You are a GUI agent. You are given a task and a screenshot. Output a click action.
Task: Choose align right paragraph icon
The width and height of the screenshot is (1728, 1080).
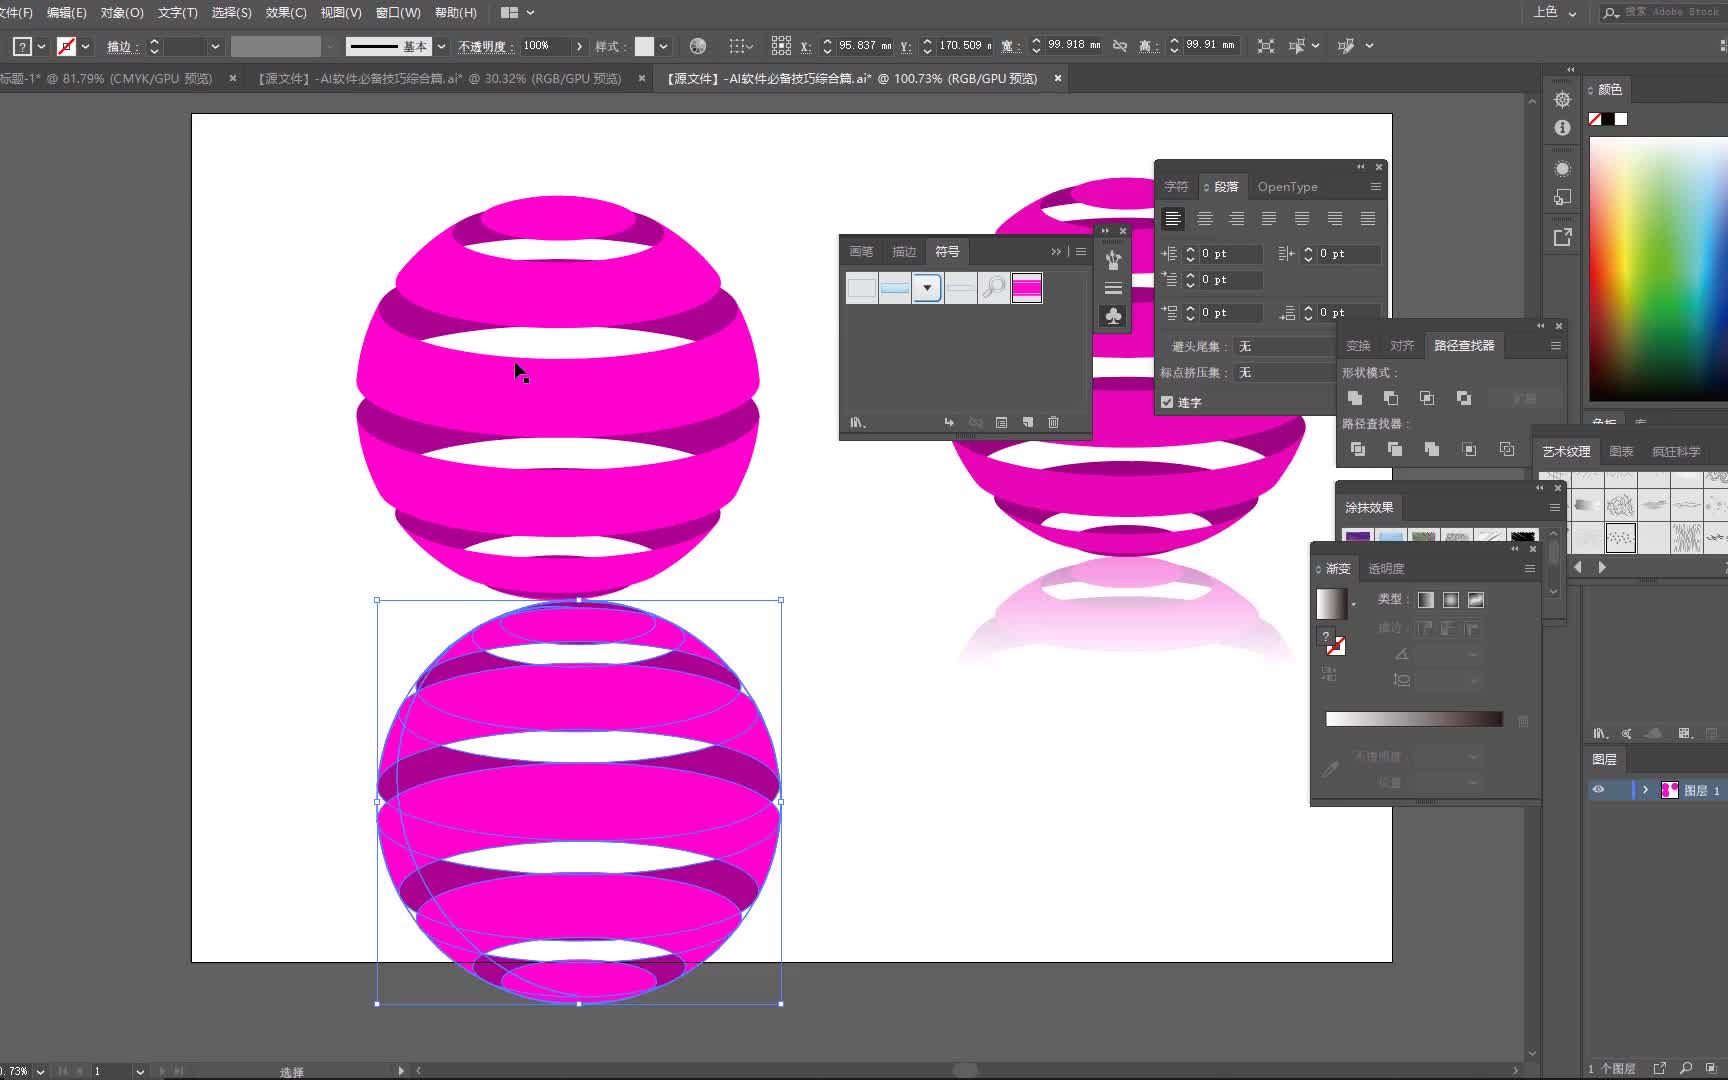coord(1237,218)
